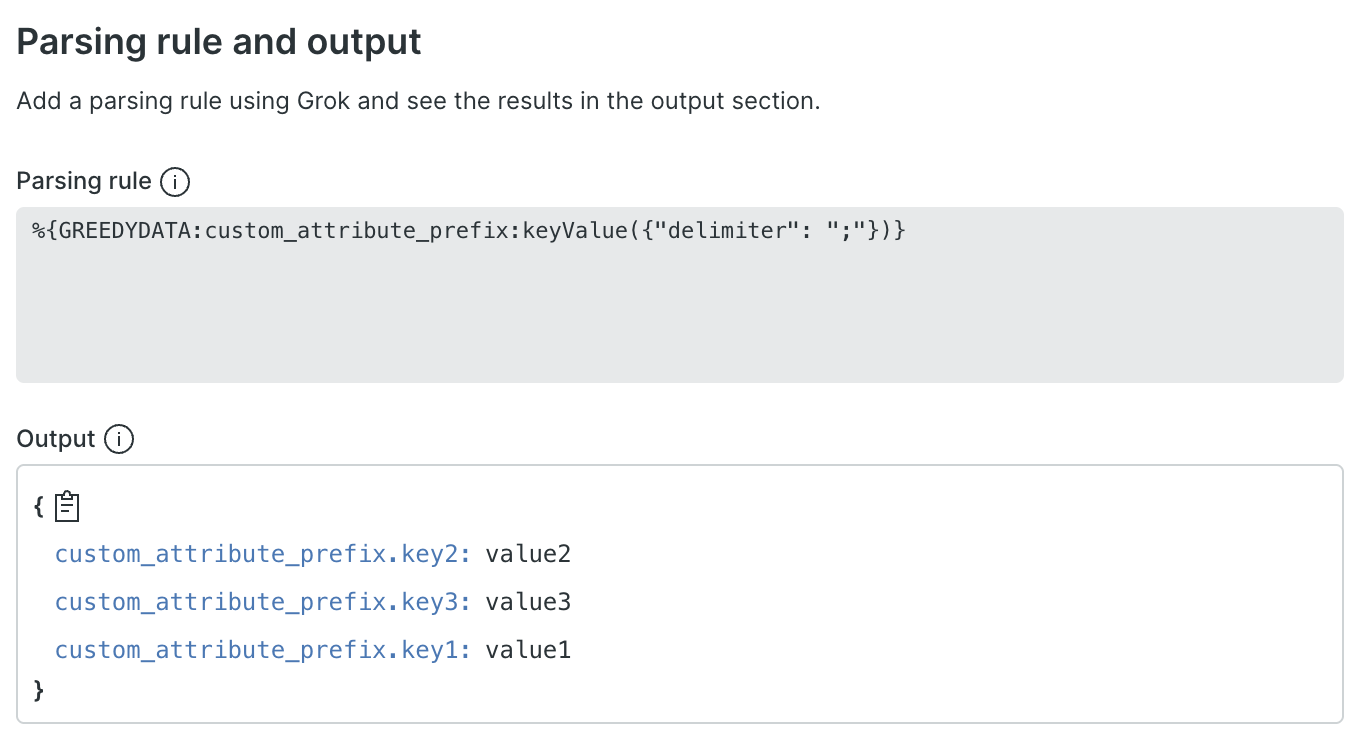This screenshot has width=1366, height=744.
Task: Copy output using the clipboard icon
Action: (67, 507)
